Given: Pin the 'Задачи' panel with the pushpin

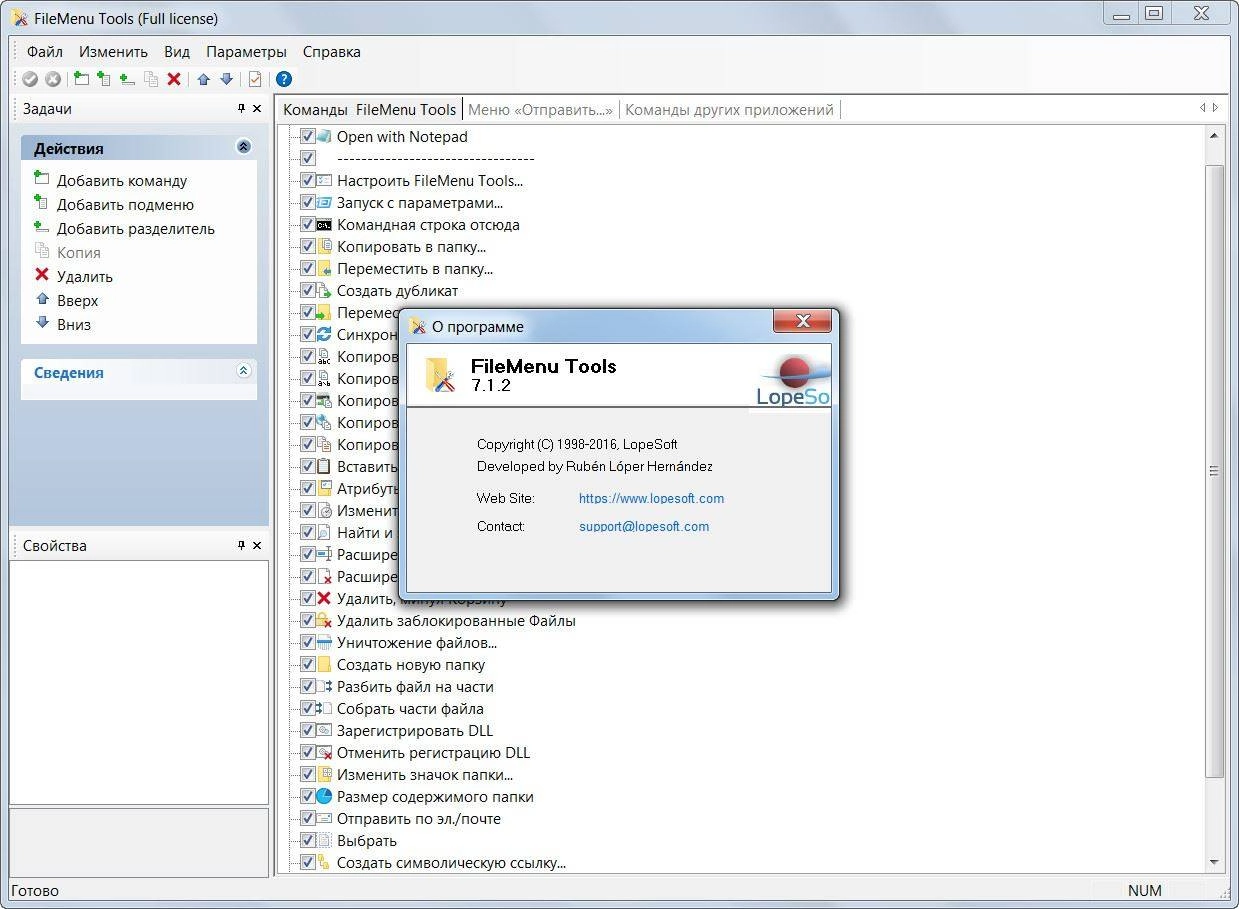Looking at the screenshot, I should tap(241, 109).
